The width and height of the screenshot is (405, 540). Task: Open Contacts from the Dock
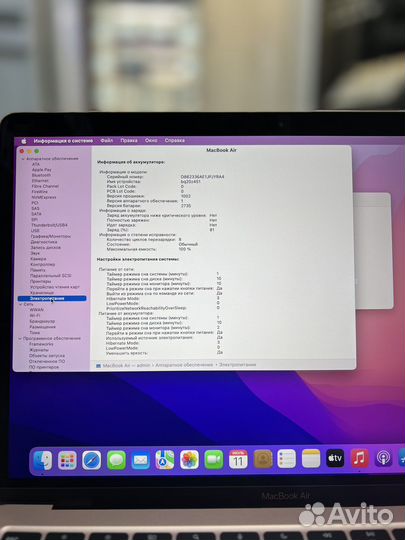tap(263, 459)
